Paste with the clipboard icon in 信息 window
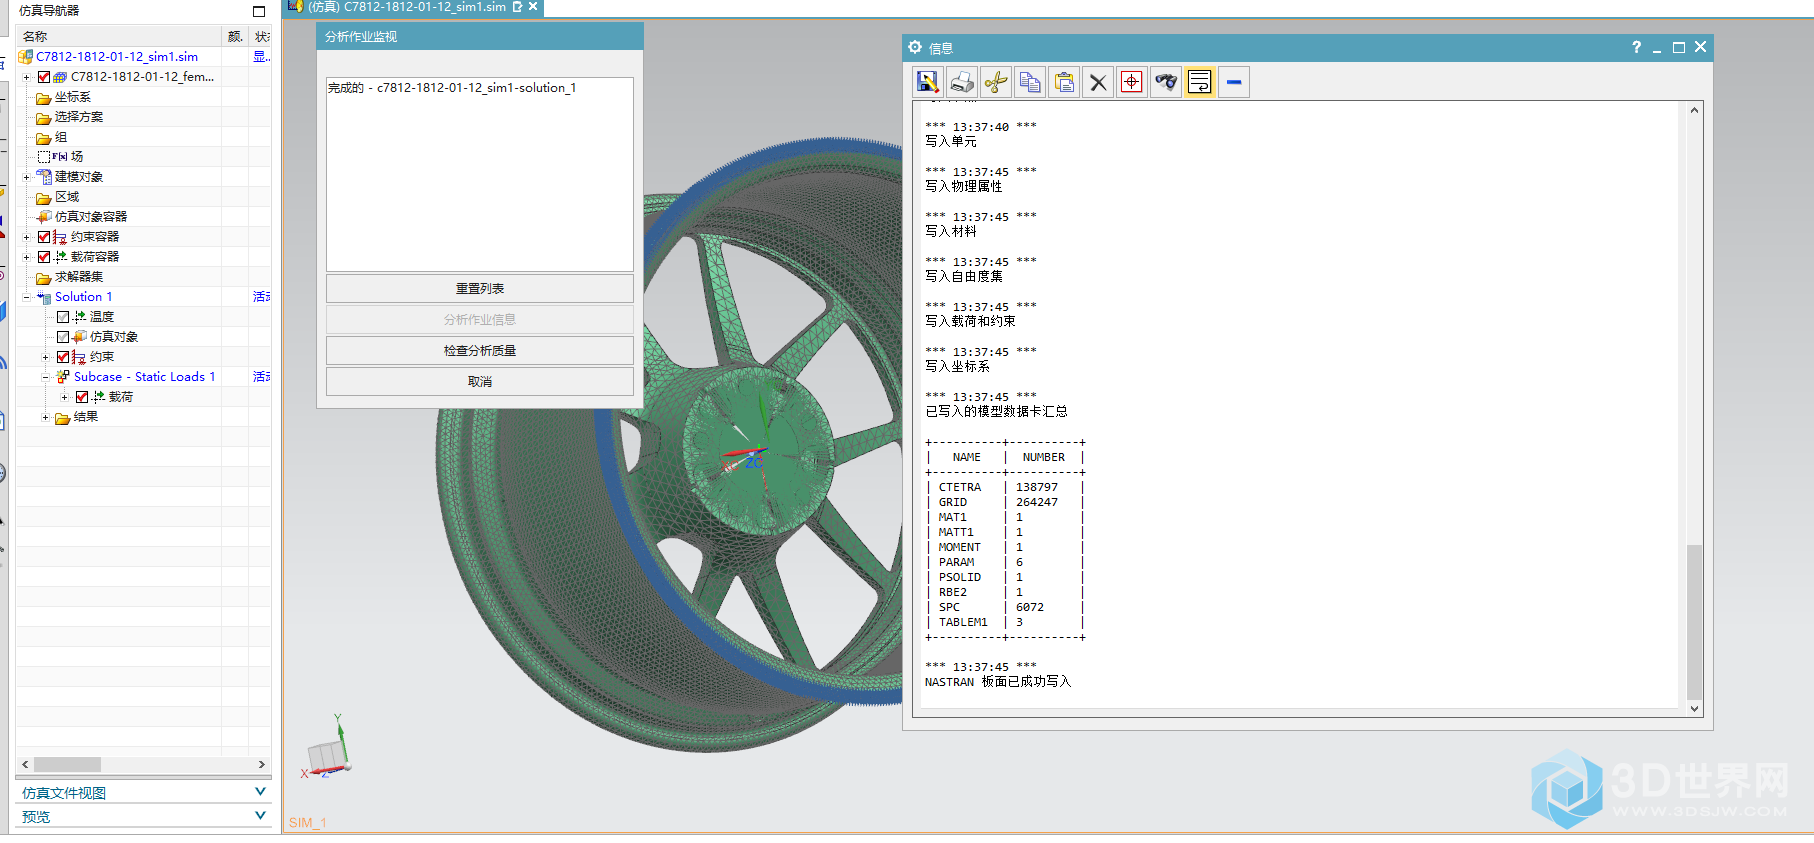 tap(1064, 82)
